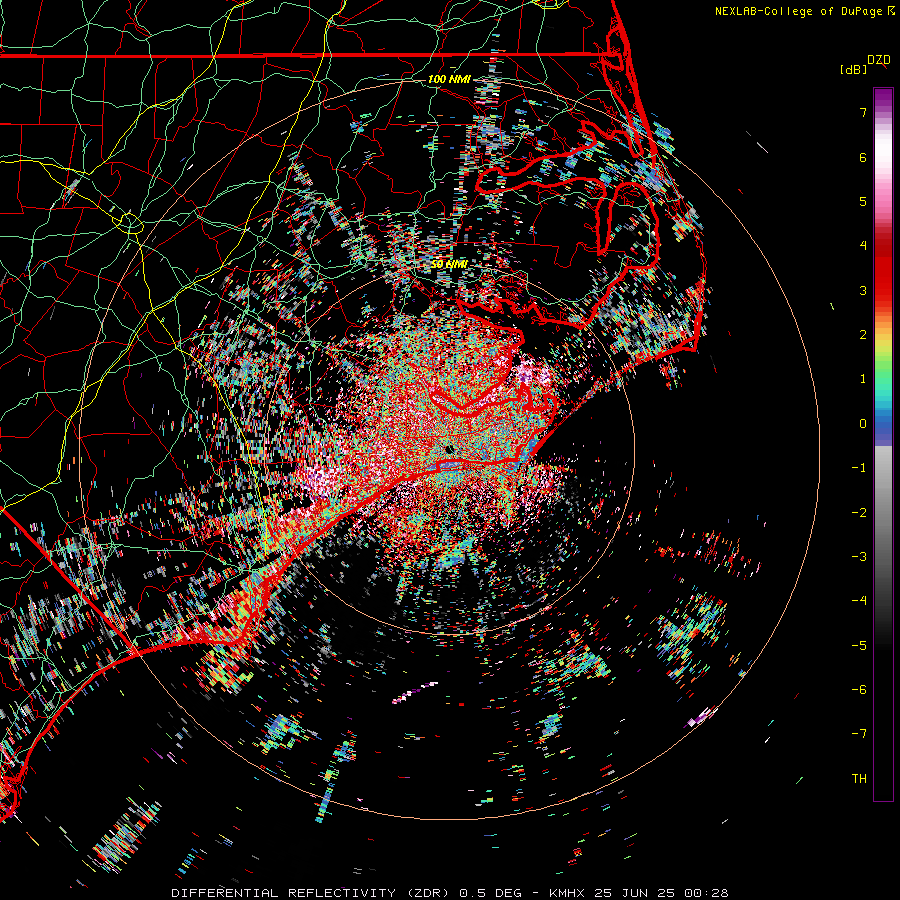900x900 pixels.
Task: Click the 100 NMI range ring label
Action: pos(449,79)
